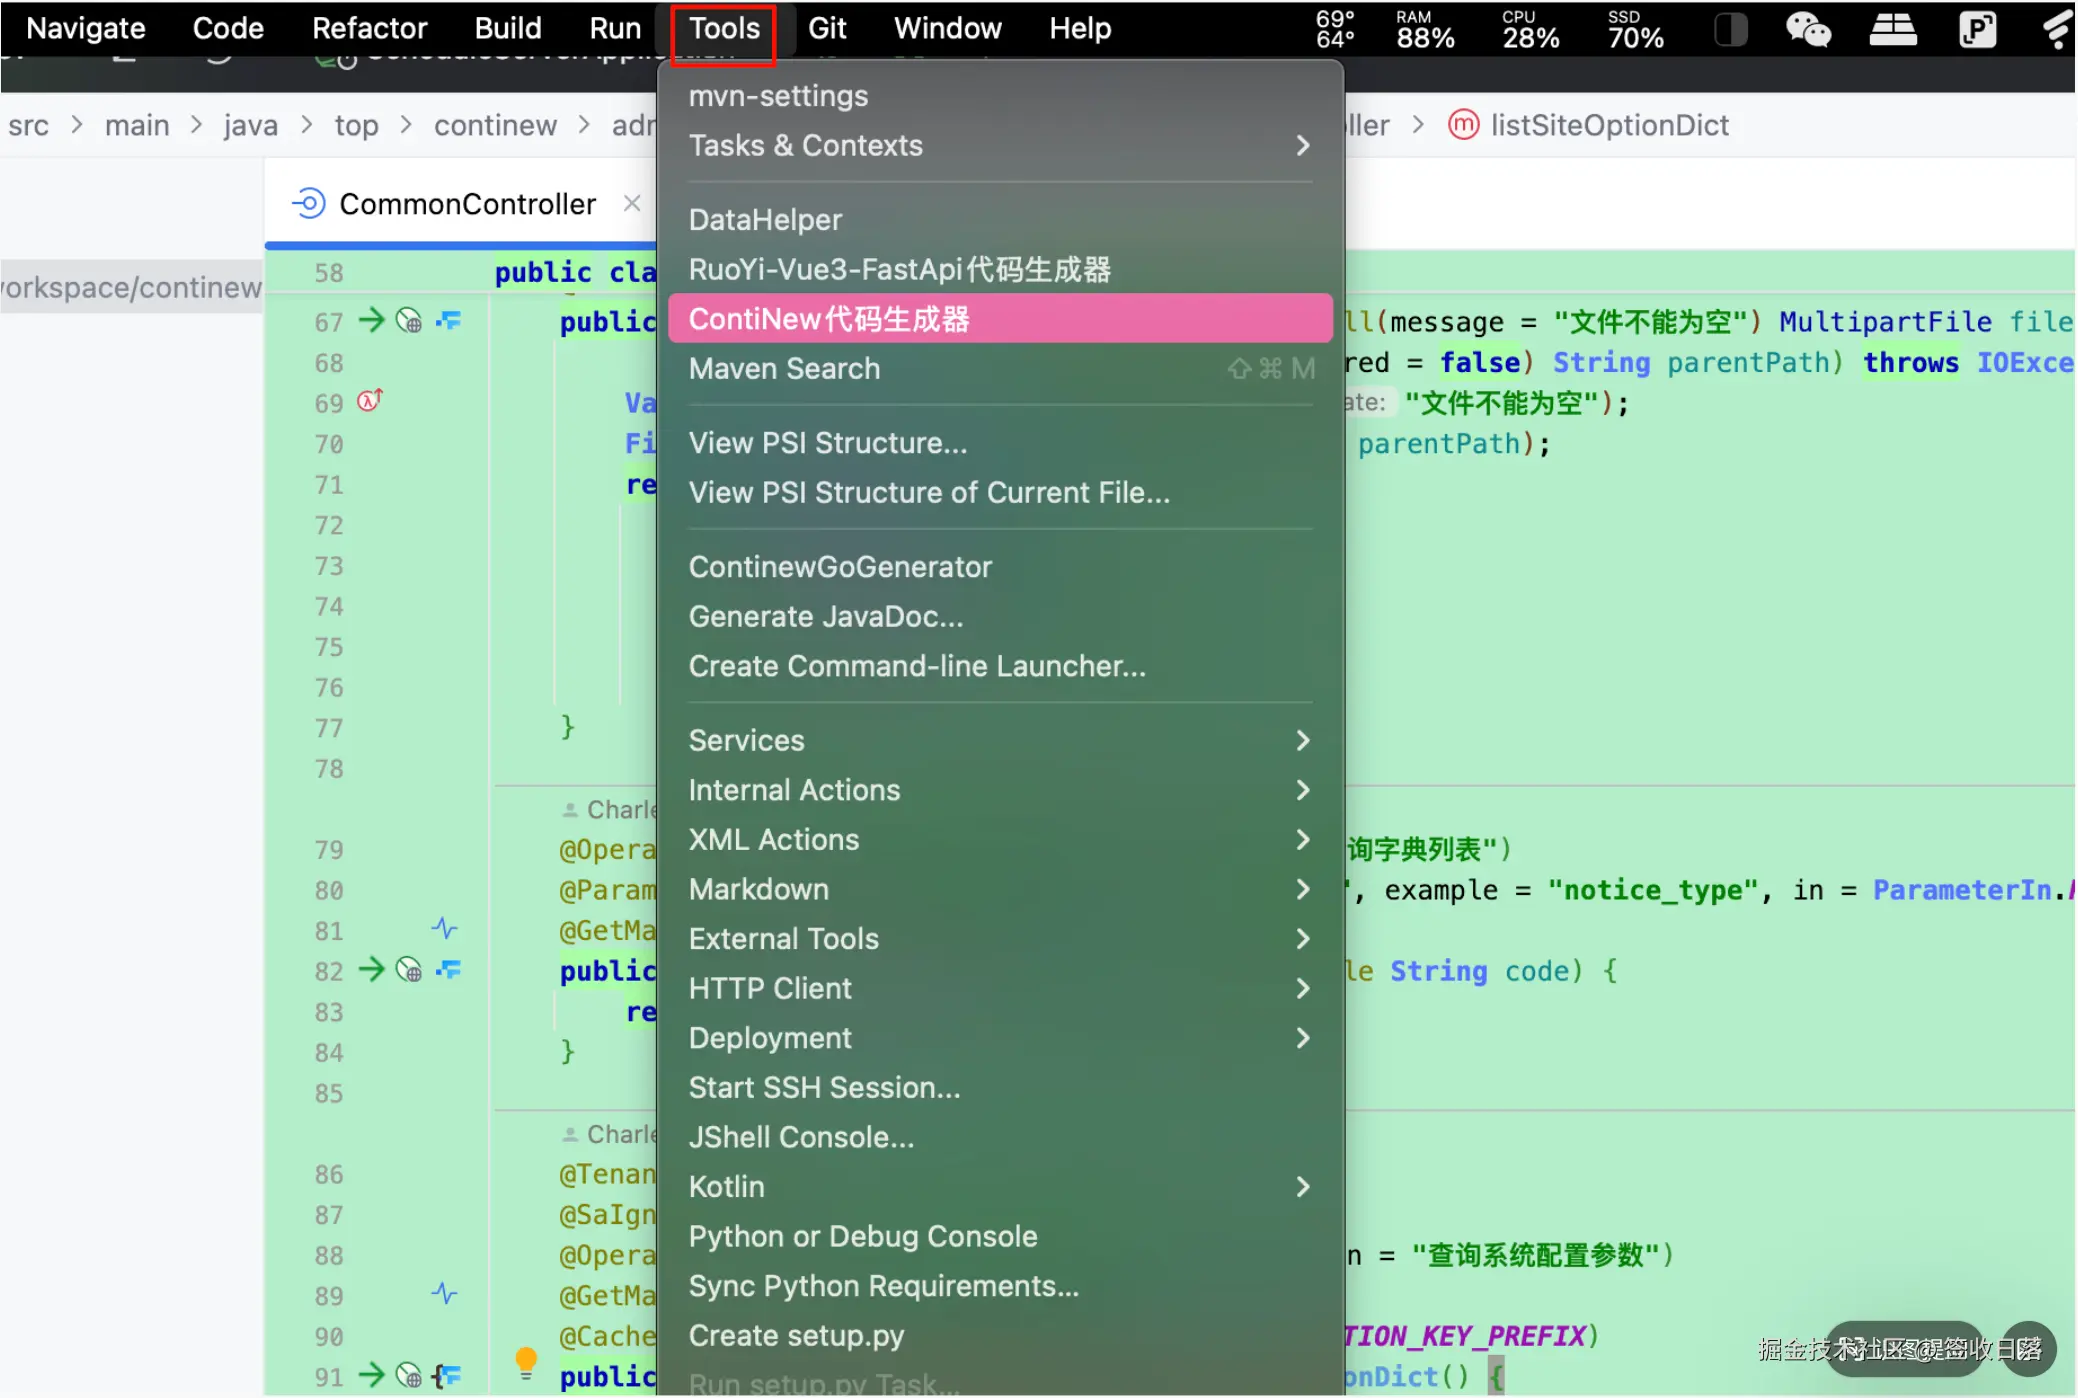Click the green run arrow on line 67
This screenshot has width=2078, height=1398.
371,320
